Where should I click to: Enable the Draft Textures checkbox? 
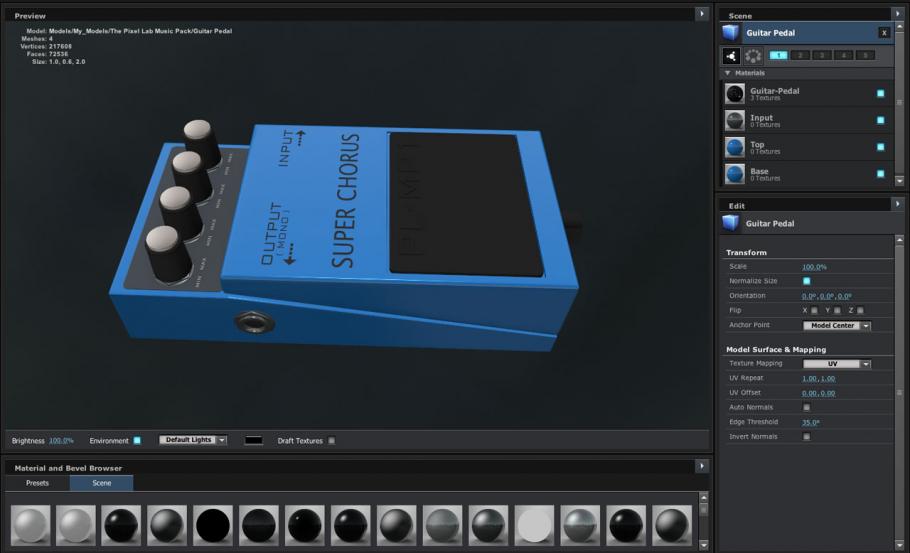(331, 440)
